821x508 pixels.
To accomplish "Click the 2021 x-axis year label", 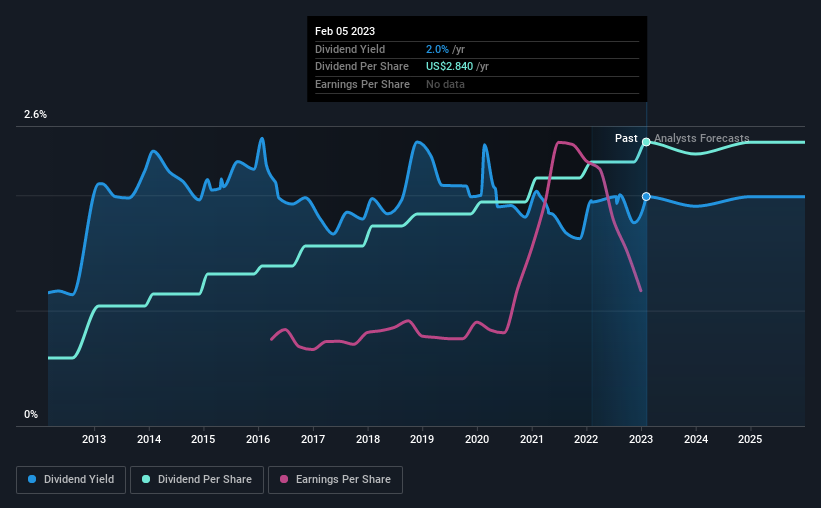I will click(531, 439).
